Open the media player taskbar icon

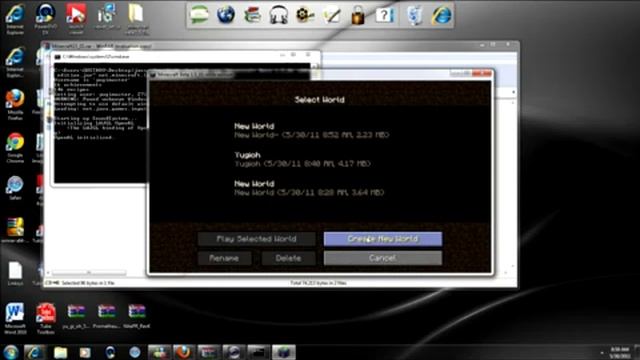click(x=85, y=352)
